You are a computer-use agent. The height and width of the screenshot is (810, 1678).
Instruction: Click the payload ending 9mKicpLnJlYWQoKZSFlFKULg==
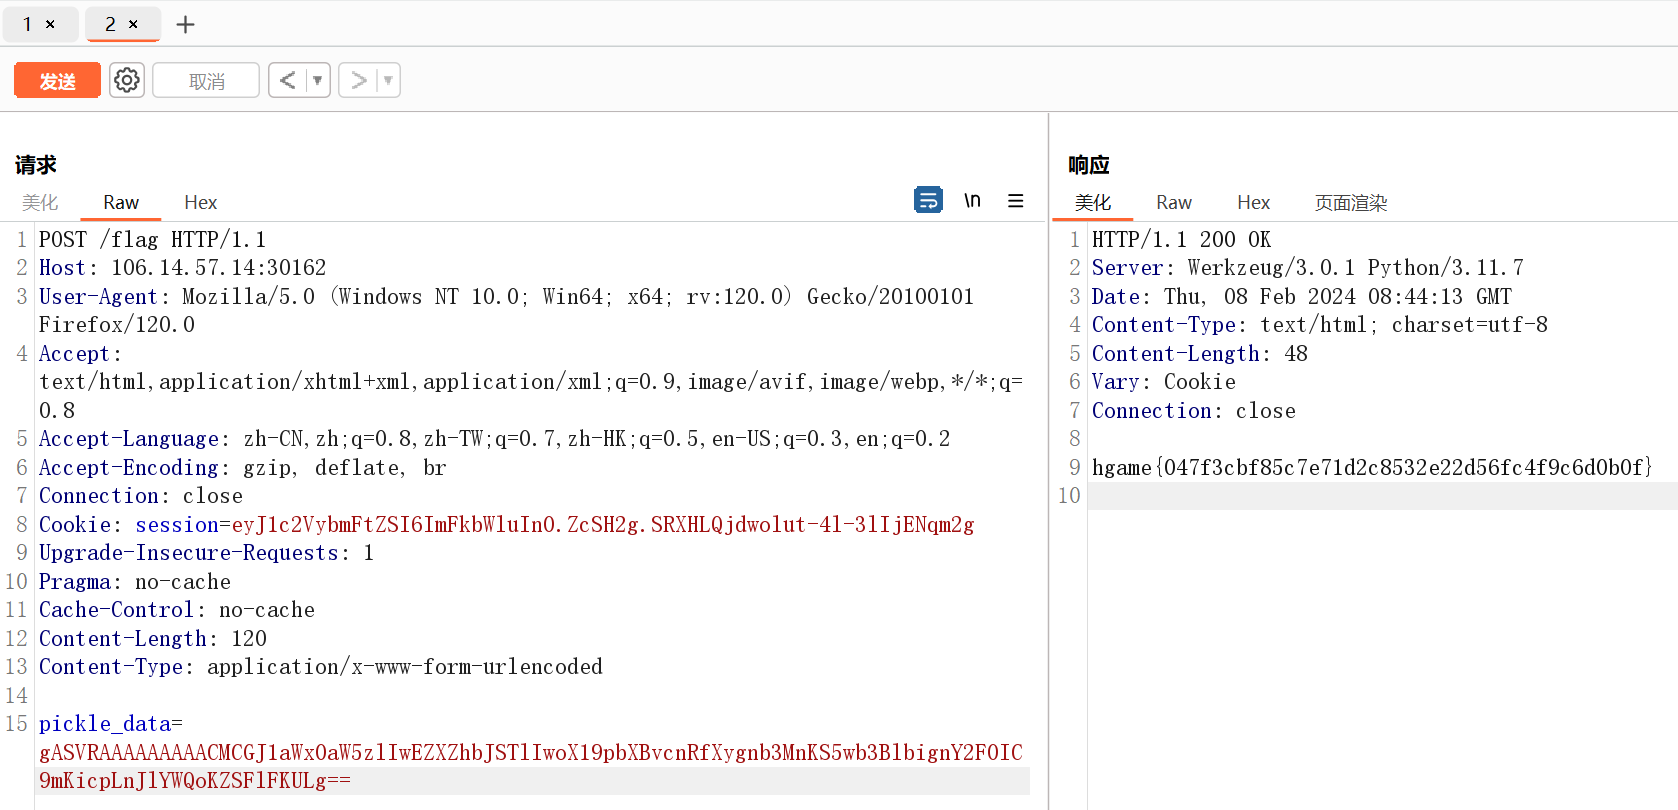click(194, 780)
